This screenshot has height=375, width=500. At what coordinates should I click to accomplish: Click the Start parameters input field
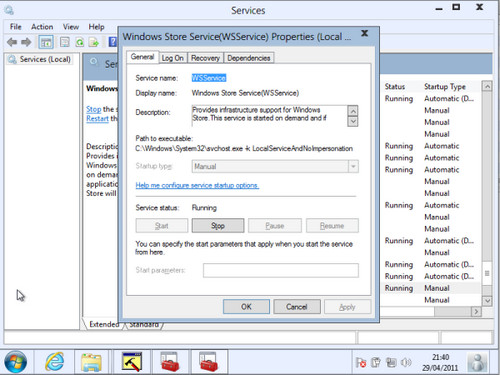[x=281, y=270]
